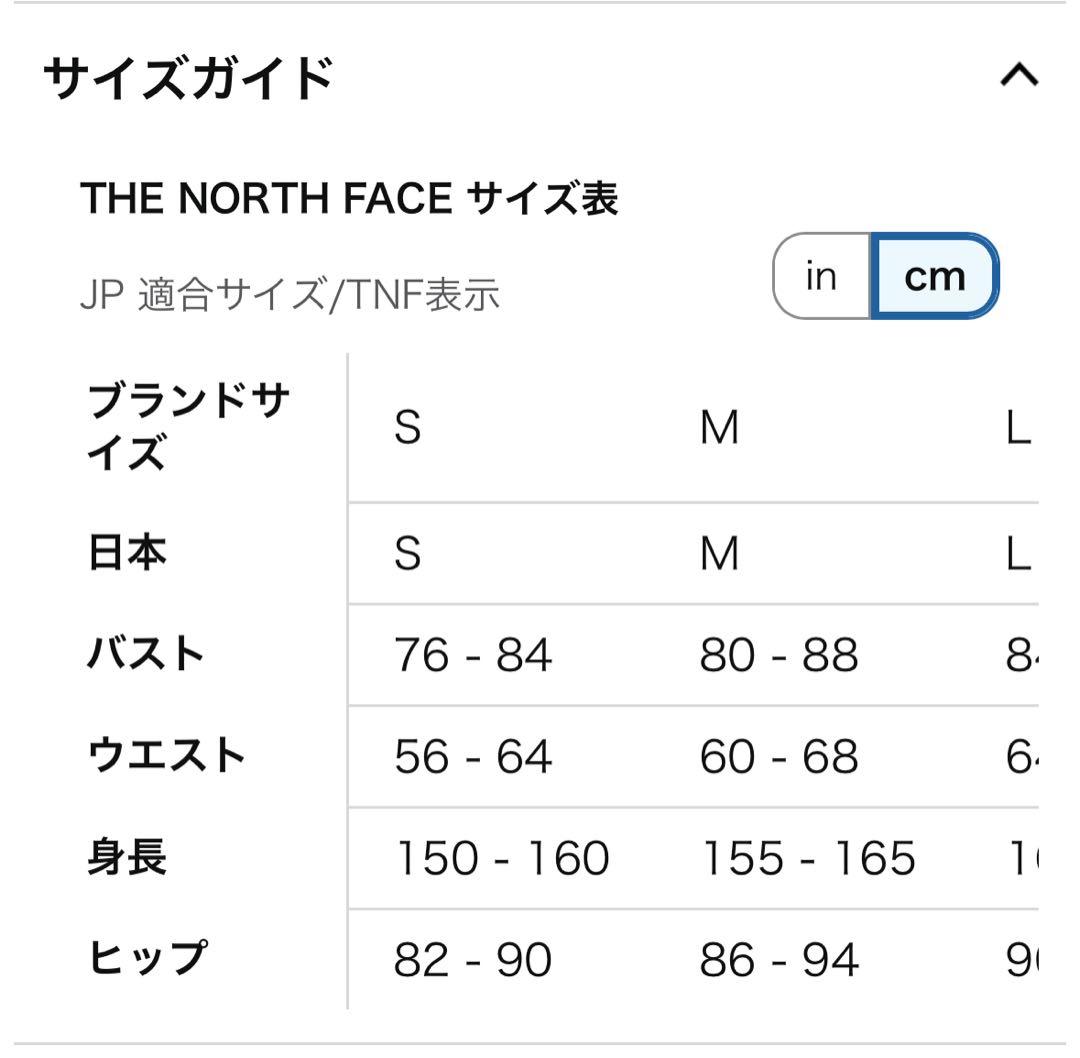The width and height of the screenshot is (1080, 1058).
Task: Select the M brand size column header
Action: pos(719,429)
